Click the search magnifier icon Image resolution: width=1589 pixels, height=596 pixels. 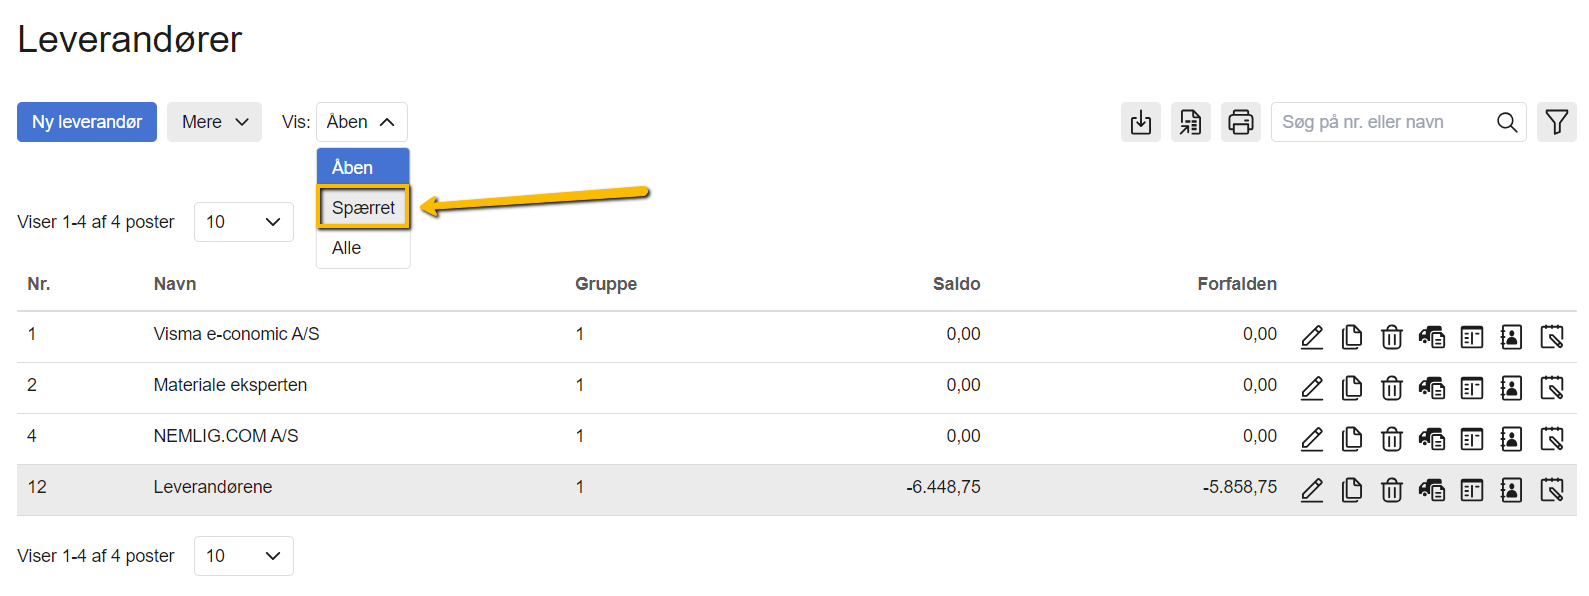pyautogui.click(x=1507, y=122)
